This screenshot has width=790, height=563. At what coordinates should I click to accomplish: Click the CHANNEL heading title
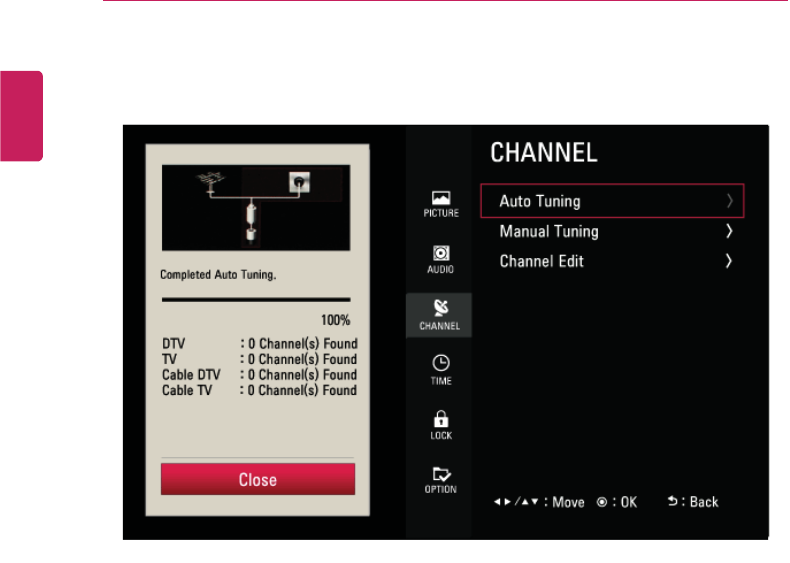pyautogui.click(x=544, y=153)
